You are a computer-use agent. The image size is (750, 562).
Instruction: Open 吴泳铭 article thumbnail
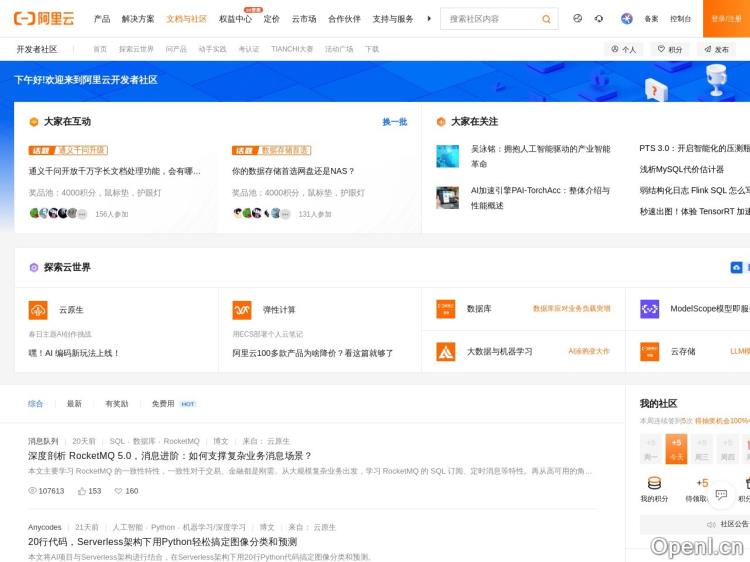(x=447, y=156)
